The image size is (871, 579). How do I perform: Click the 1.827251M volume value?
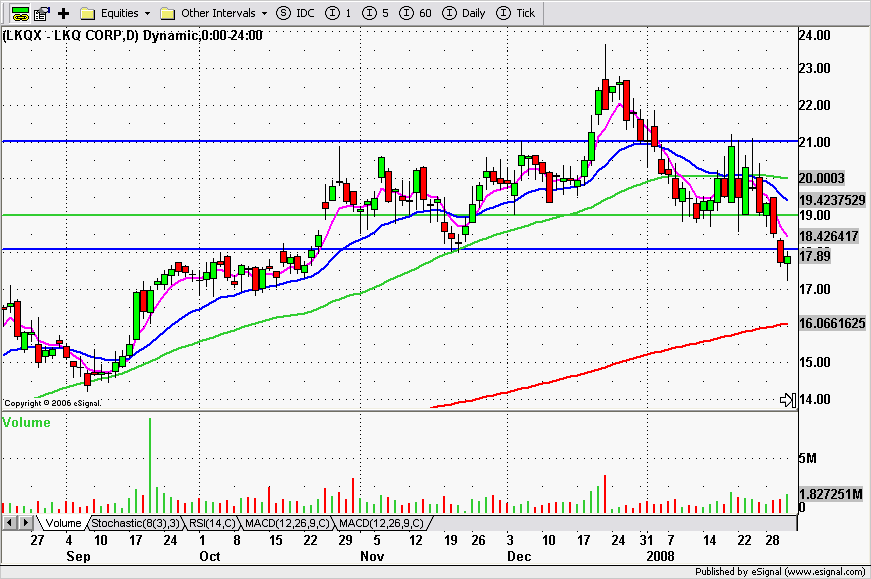tap(830, 494)
